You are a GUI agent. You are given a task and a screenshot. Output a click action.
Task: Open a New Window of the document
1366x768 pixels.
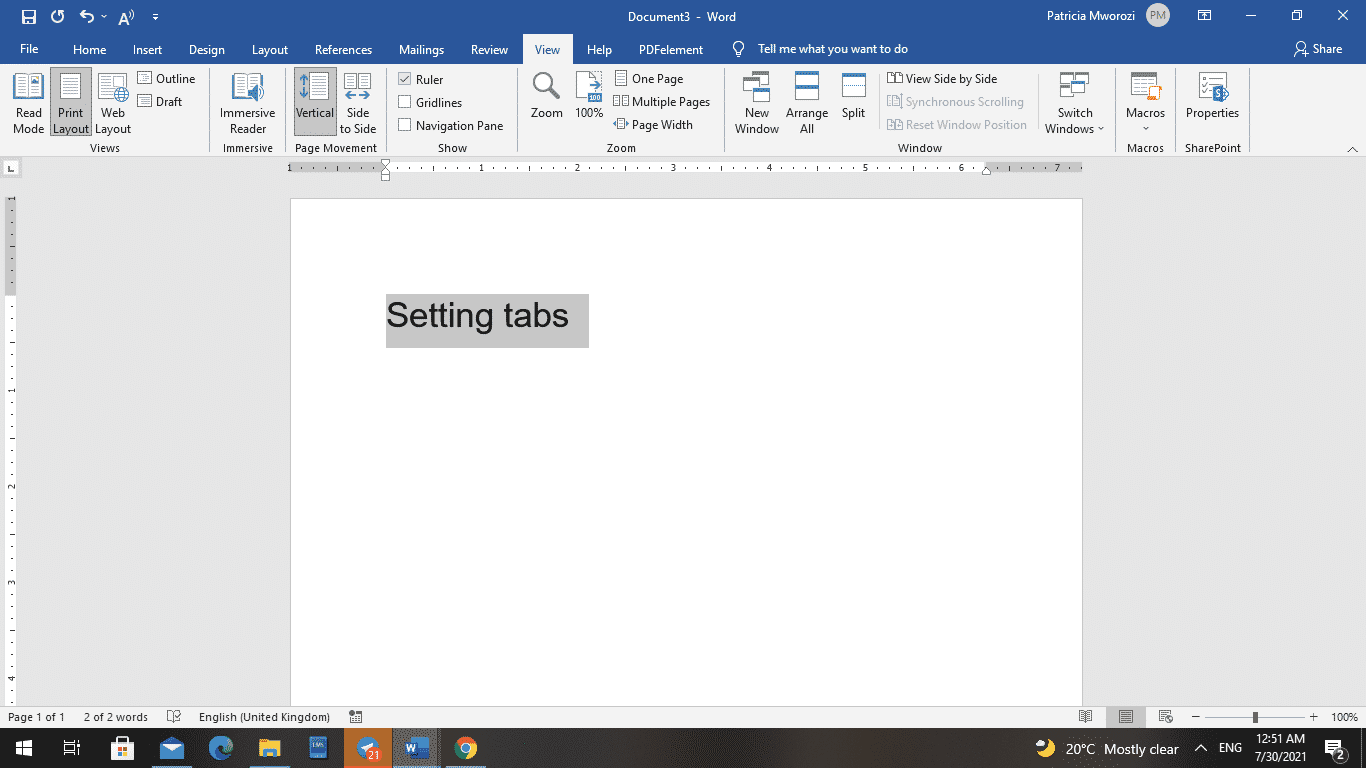pos(756,101)
